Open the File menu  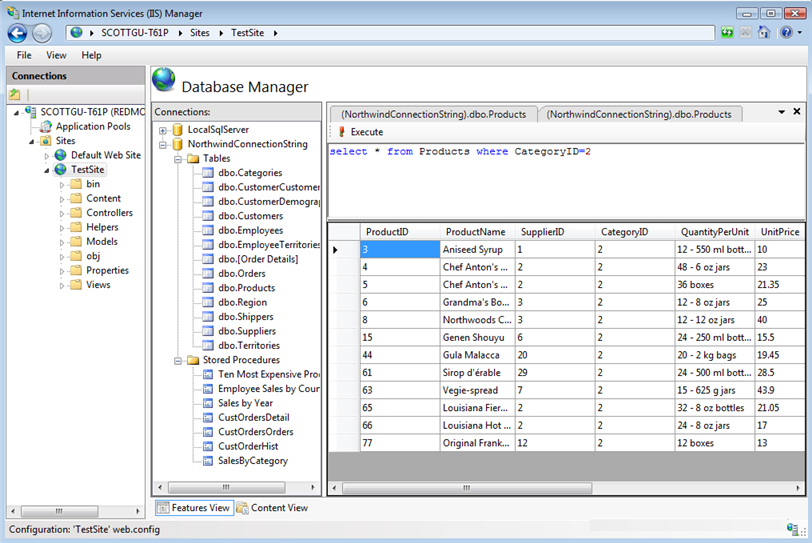(24, 55)
